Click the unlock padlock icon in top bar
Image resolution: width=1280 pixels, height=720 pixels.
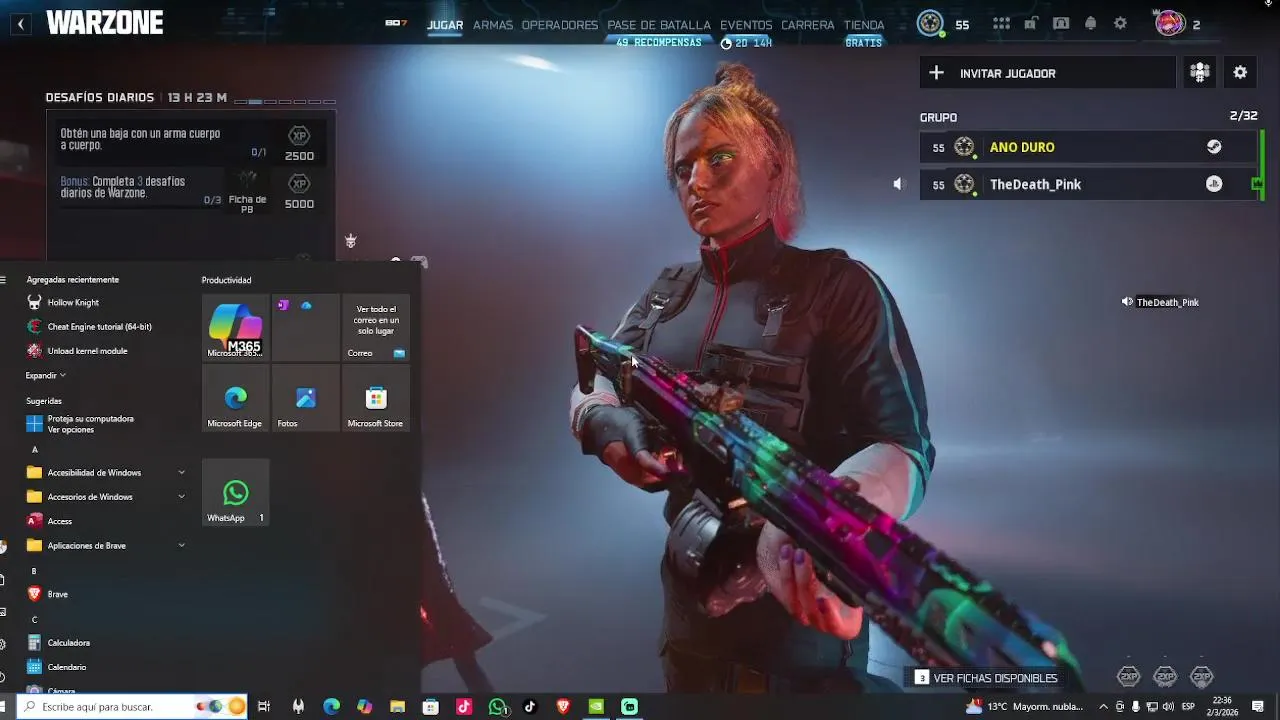pyautogui.click(x=1031, y=24)
